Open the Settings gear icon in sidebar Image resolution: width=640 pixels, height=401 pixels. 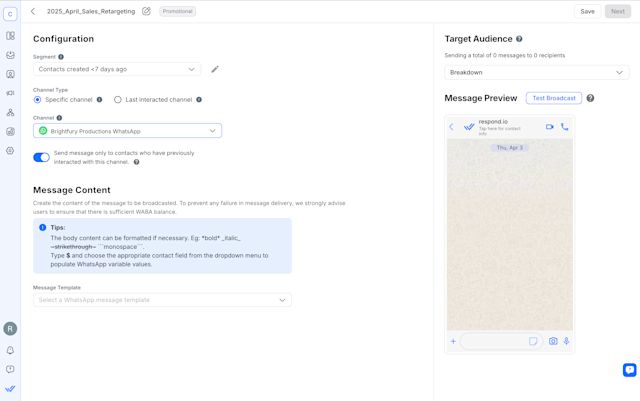[10, 151]
